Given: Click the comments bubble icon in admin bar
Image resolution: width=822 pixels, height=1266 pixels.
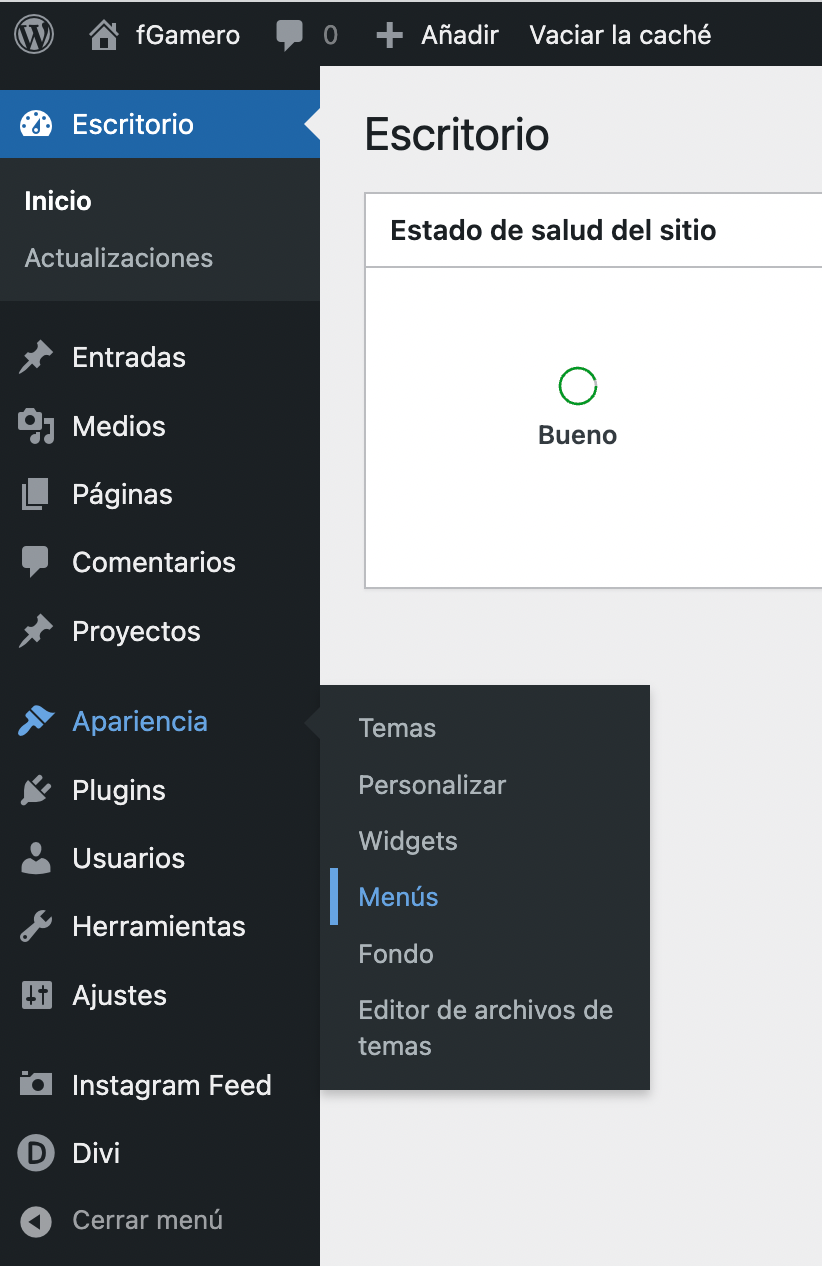Looking at the screenshot, I should (x=290, y=35).
